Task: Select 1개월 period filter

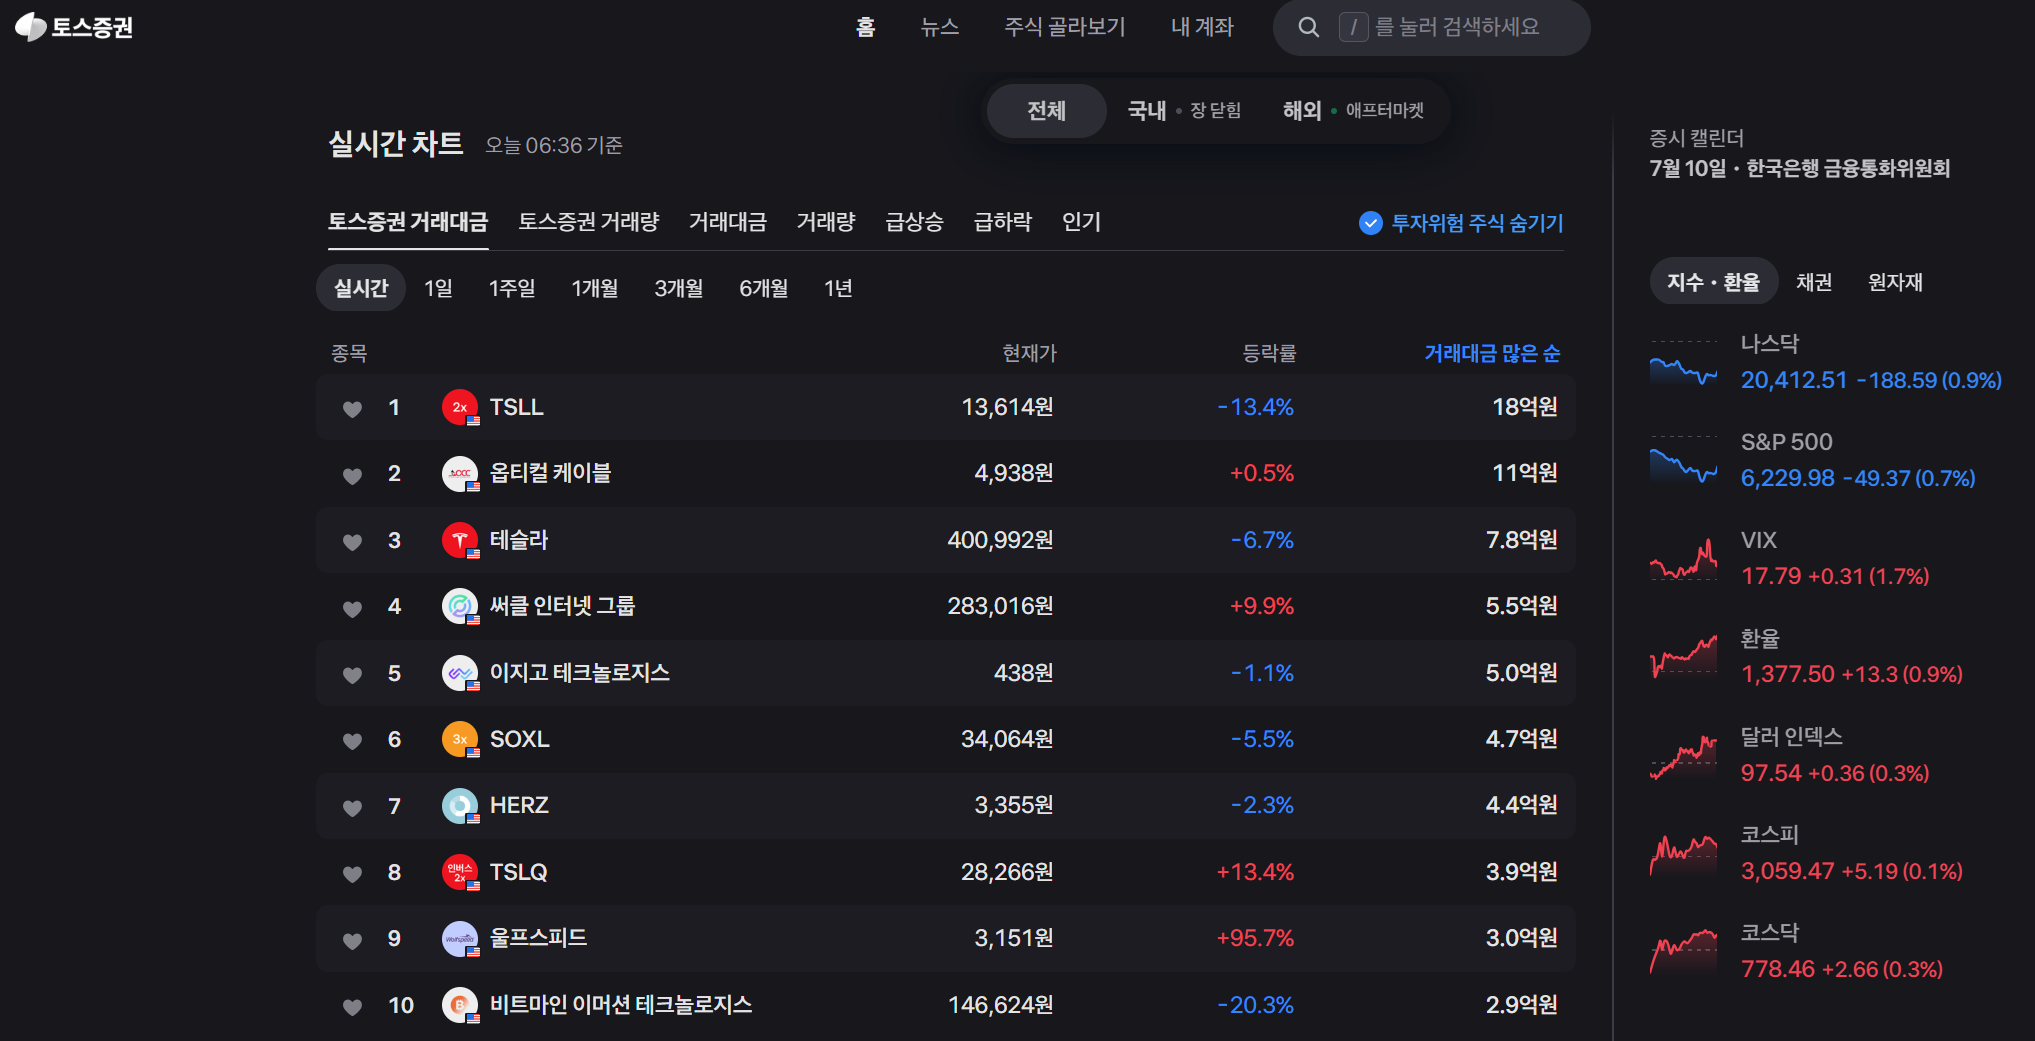Action: 595,288
